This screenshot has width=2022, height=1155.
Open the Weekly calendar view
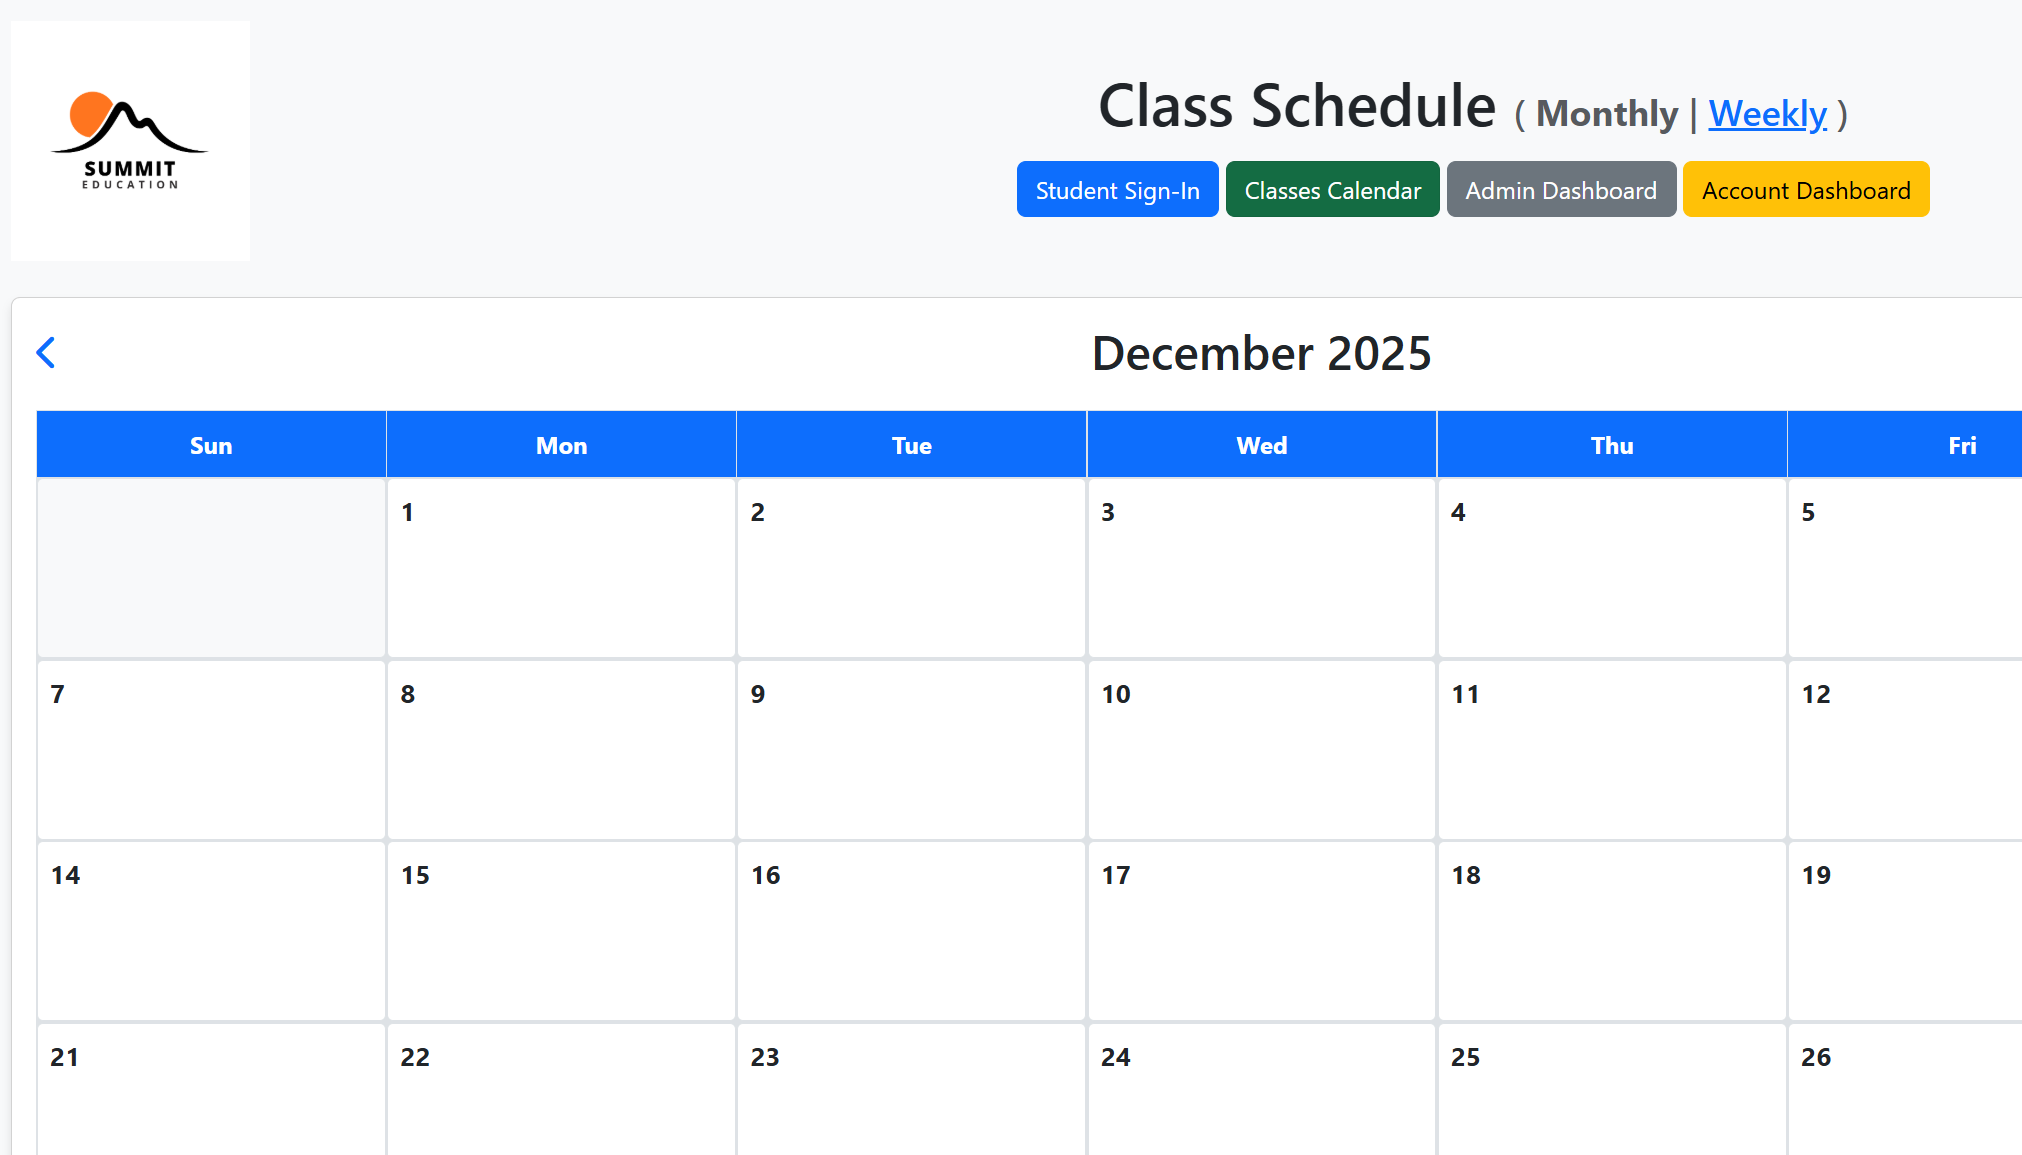tap(1767, 113)
